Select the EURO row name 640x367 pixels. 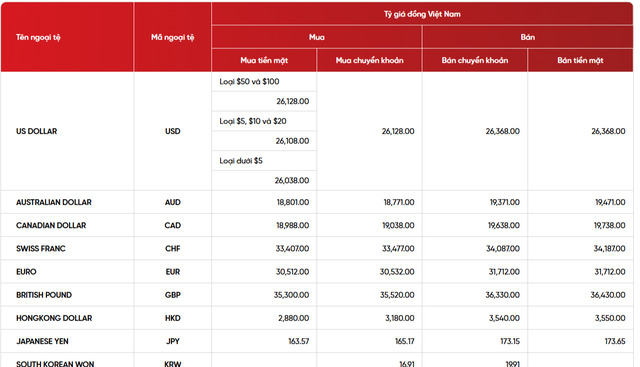point(26,272)
